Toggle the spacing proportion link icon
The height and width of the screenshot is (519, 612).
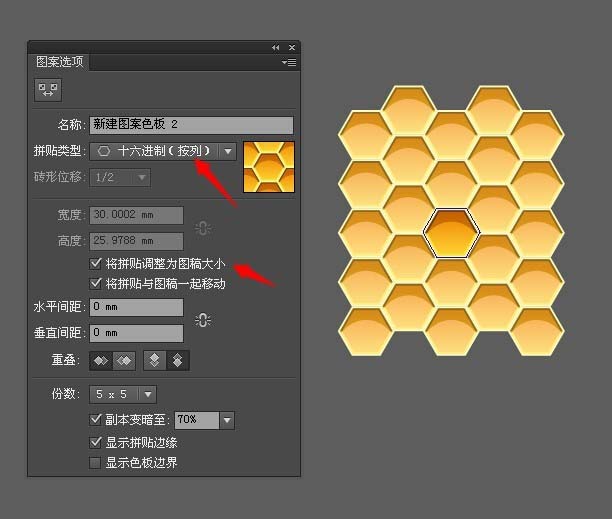tap(203, 320)
